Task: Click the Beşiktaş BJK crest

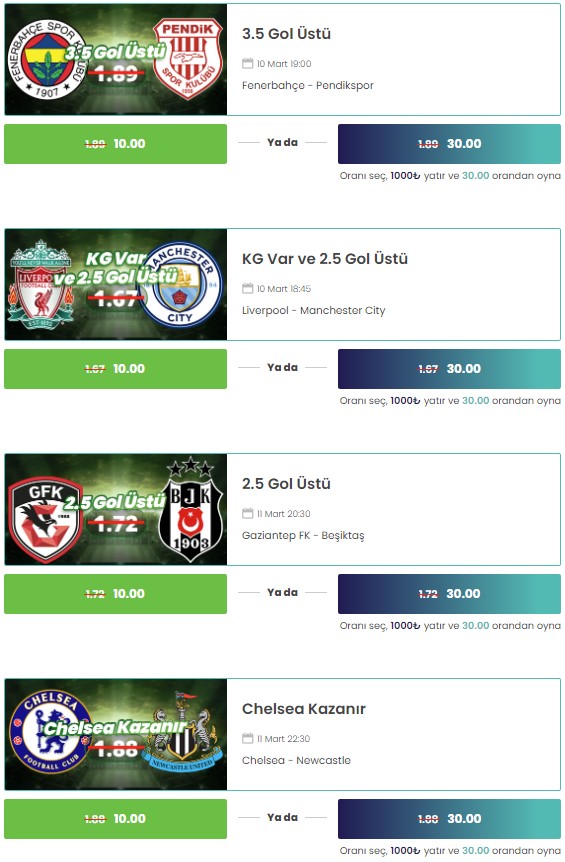Action: click(190, 509)
